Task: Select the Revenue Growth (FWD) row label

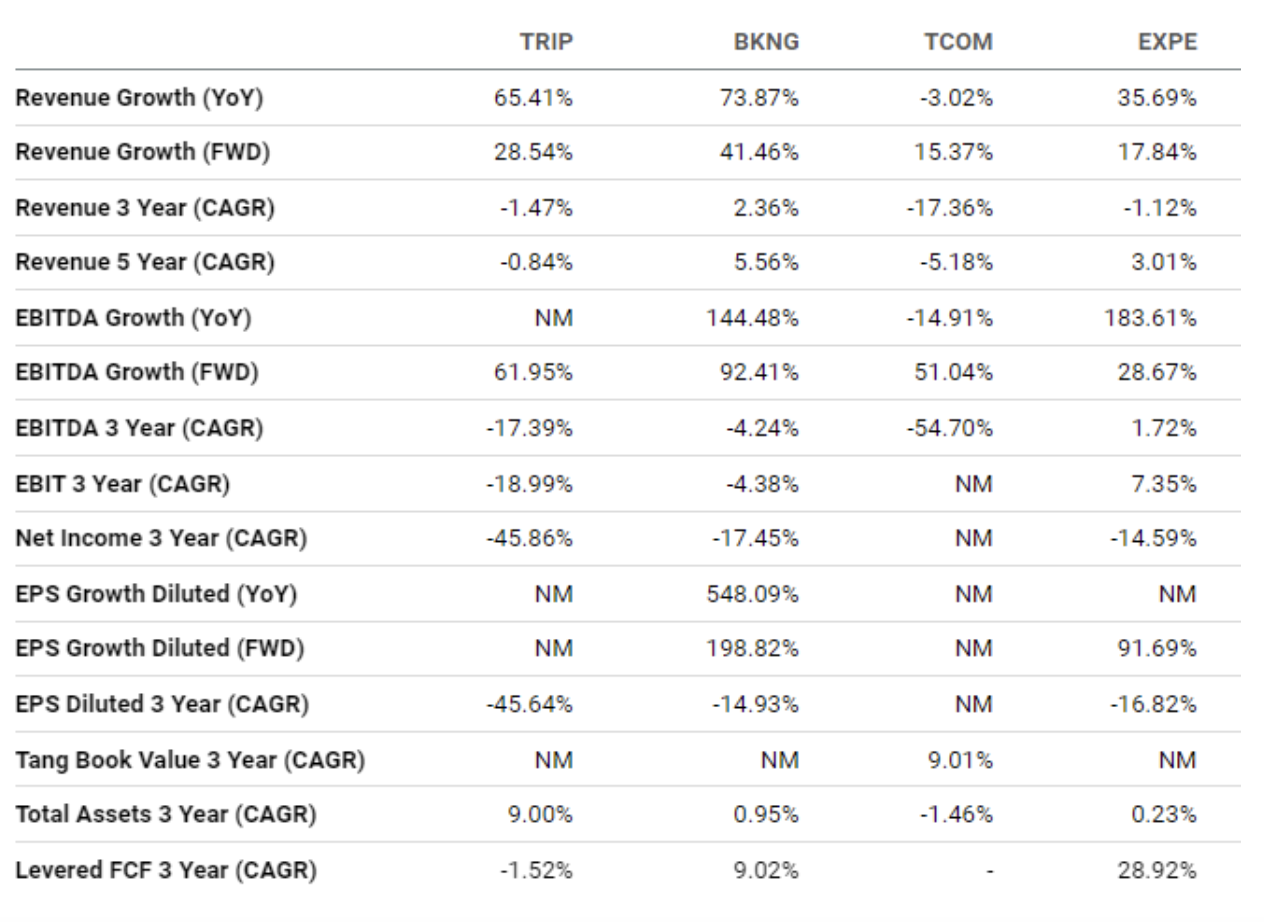Action: tap(142, 152)
